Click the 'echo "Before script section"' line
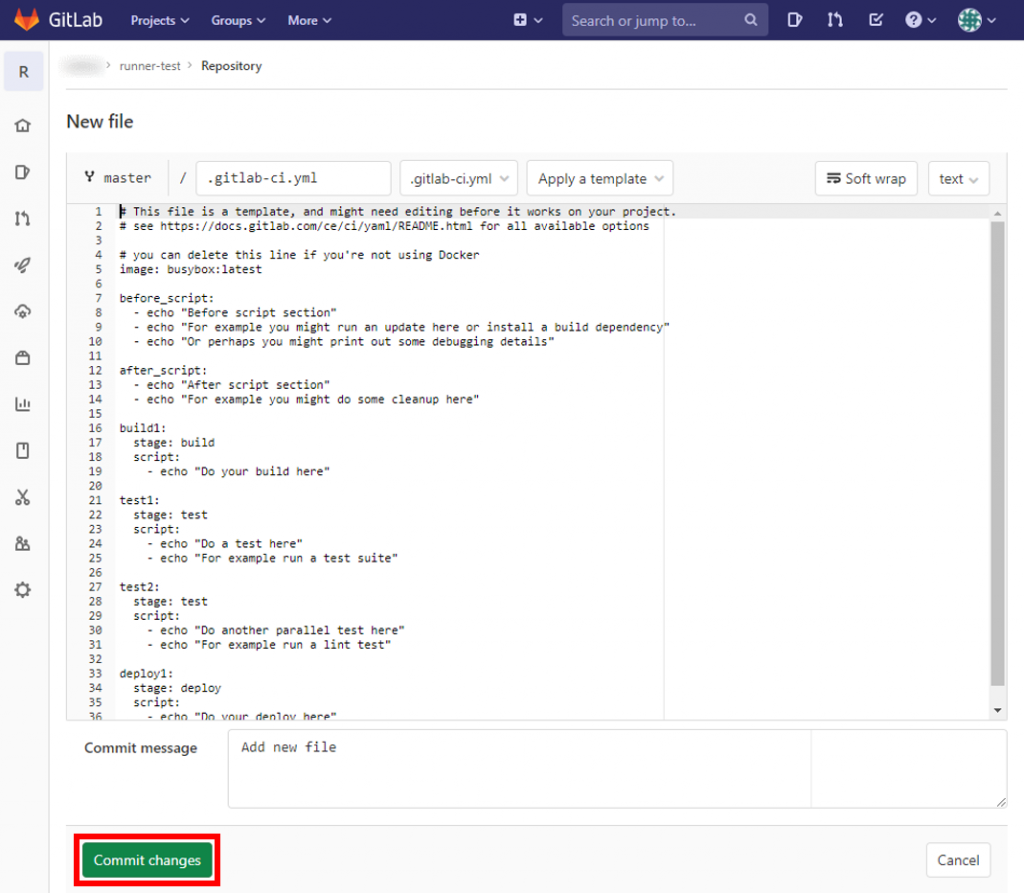Viewport: 1024px width, 893px height. click(x=235, y=312)
